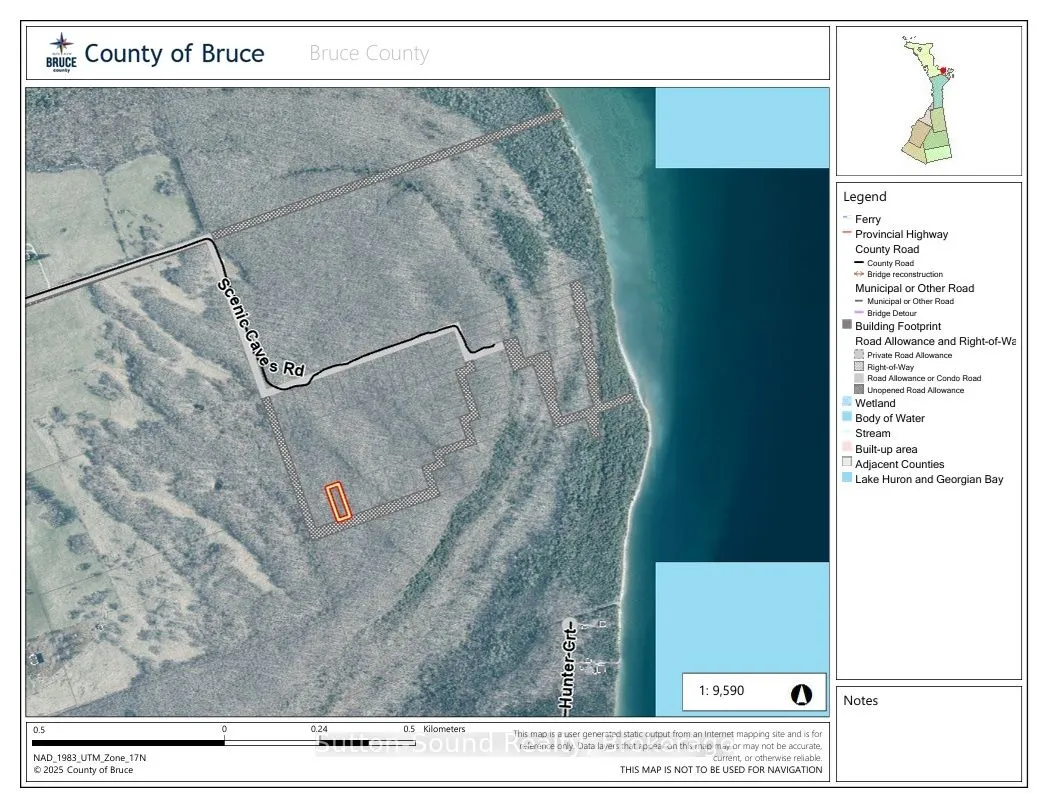1048x807 pixels.
Task: Click the County of Bruce heading link
Action: coord(175,53)
